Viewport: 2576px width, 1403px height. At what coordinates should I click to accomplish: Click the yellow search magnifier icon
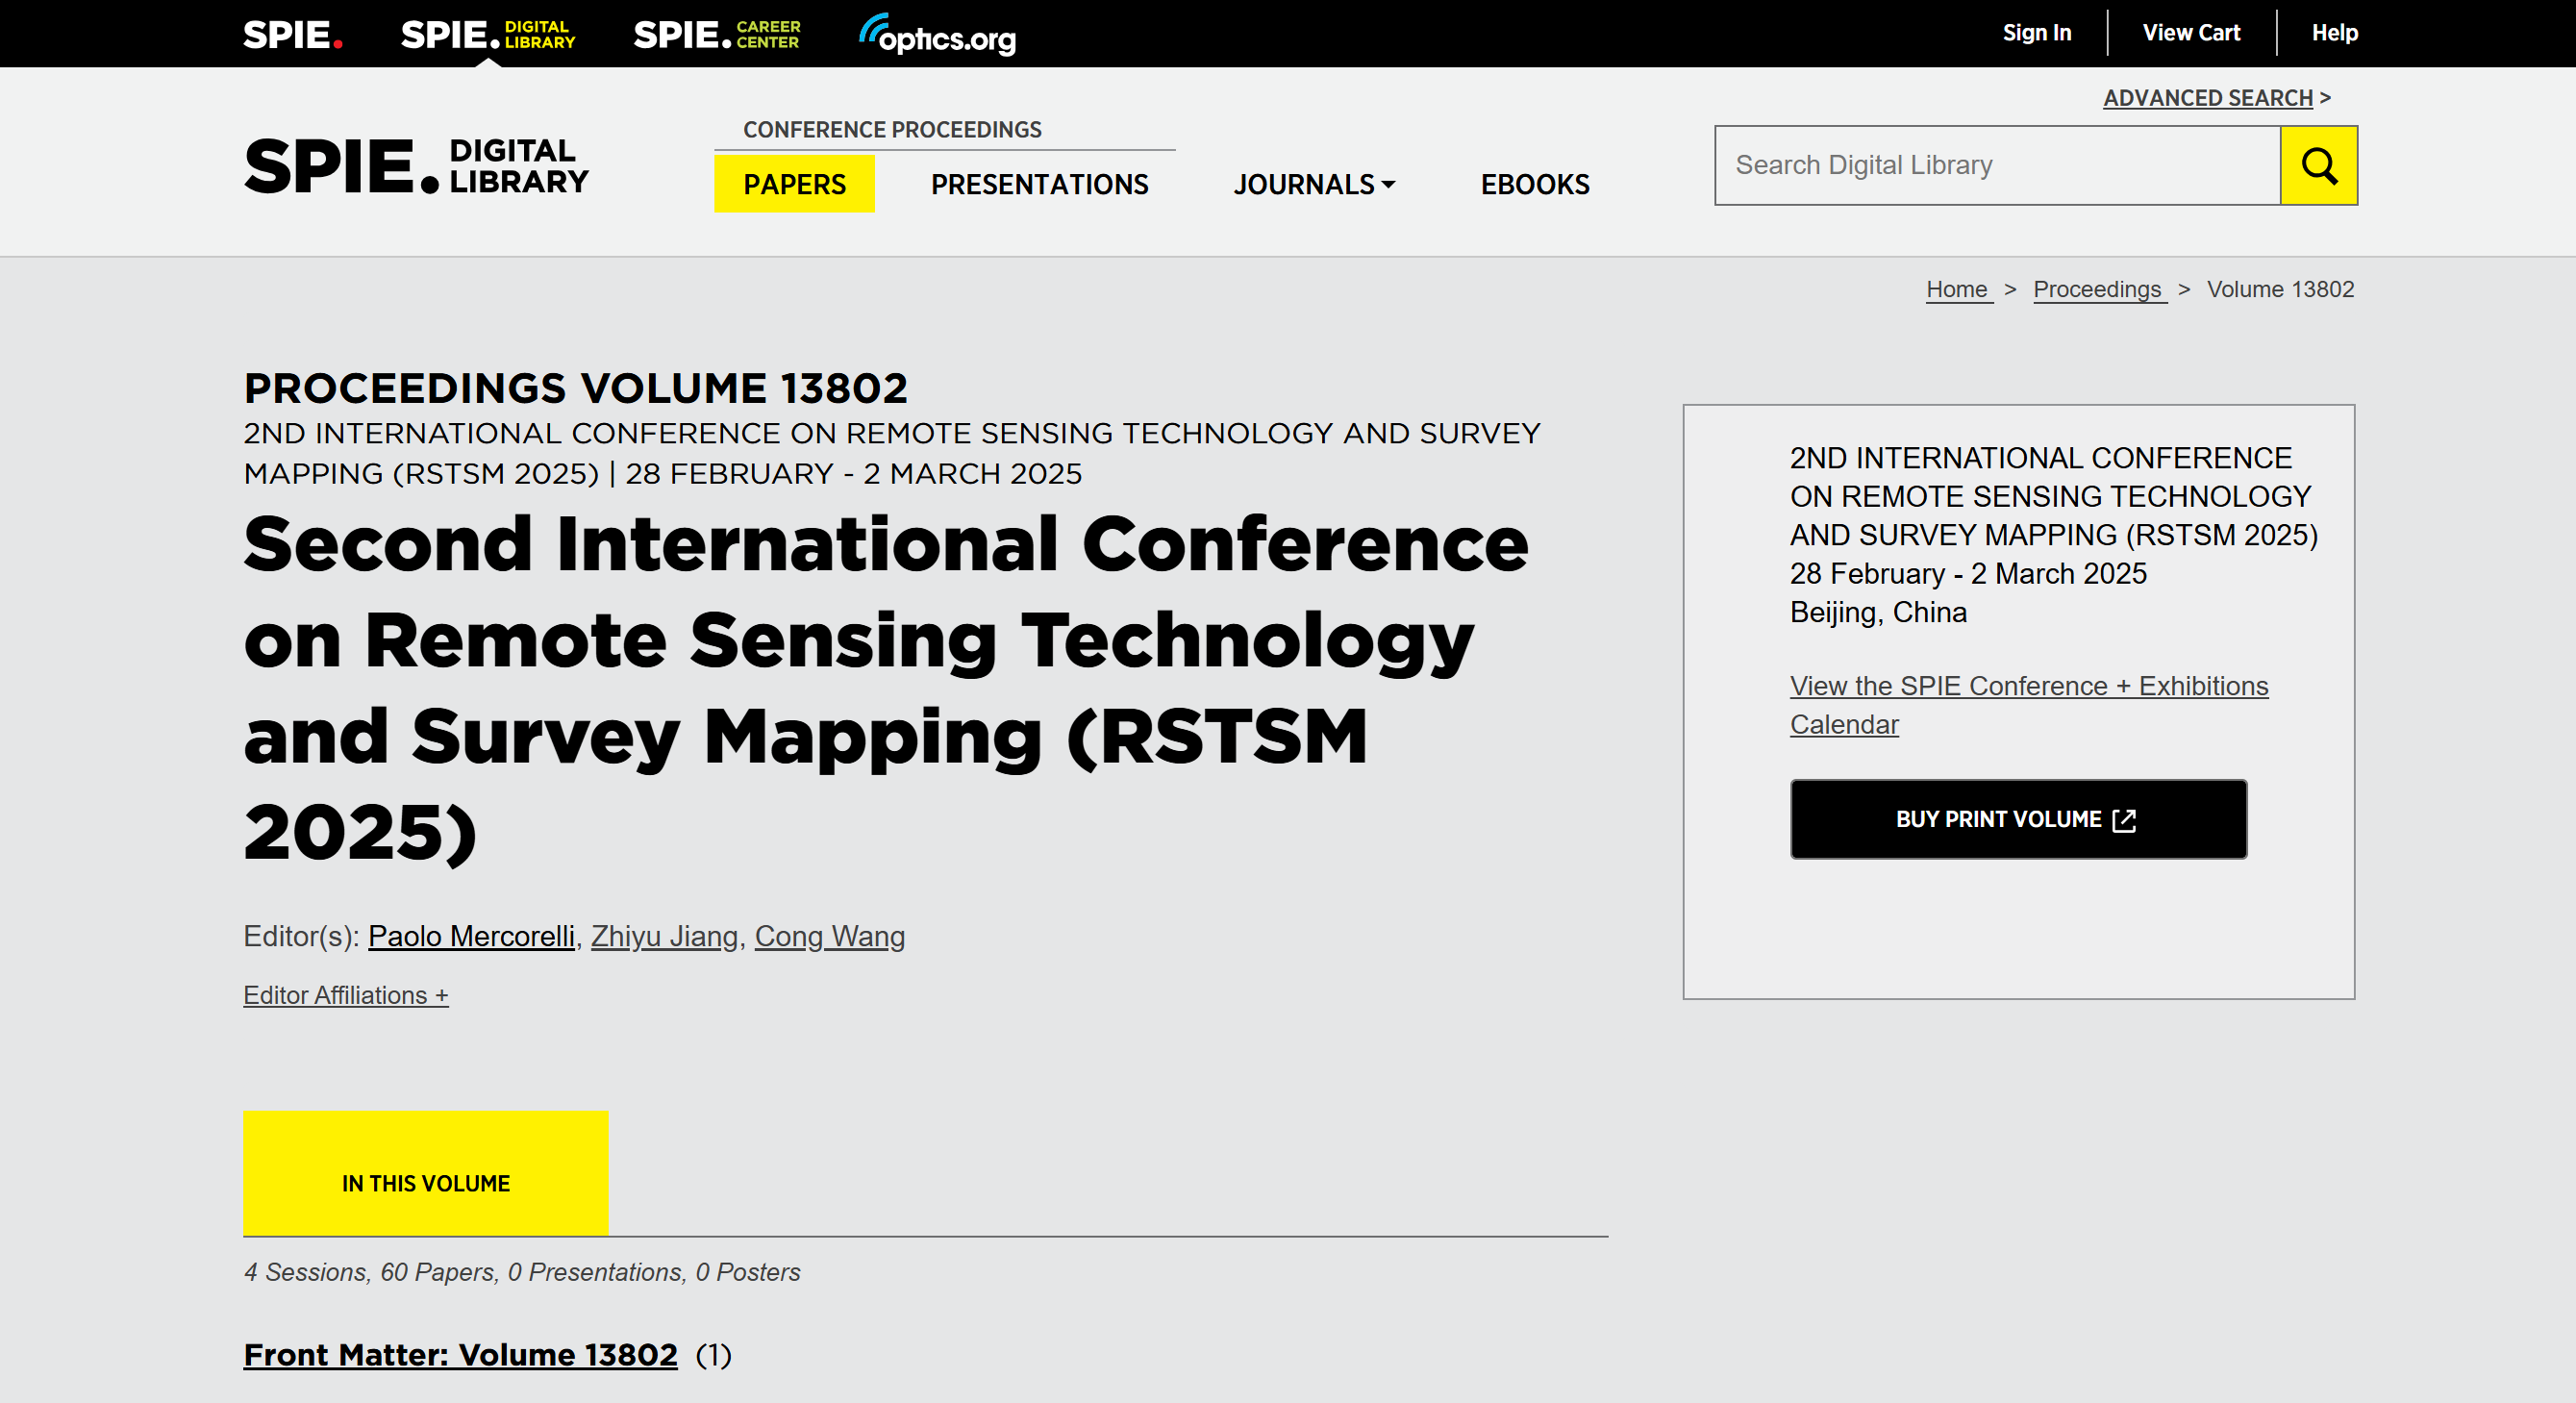2318,165
